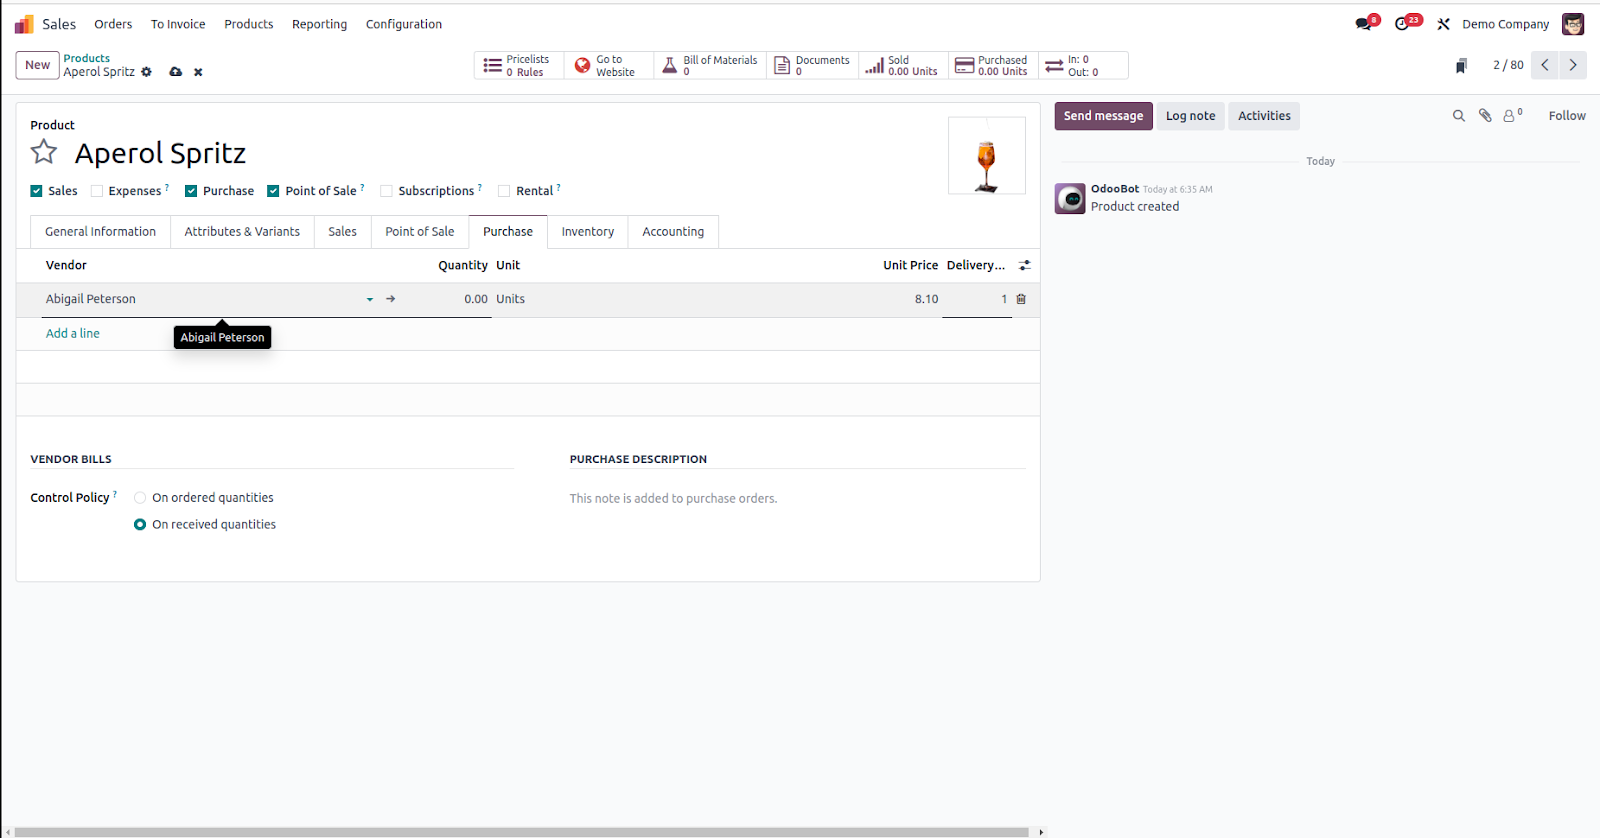This screenshot has width=1600, height=838.
Task: Enable the Expenses checkbox
Action: (97, 191)
